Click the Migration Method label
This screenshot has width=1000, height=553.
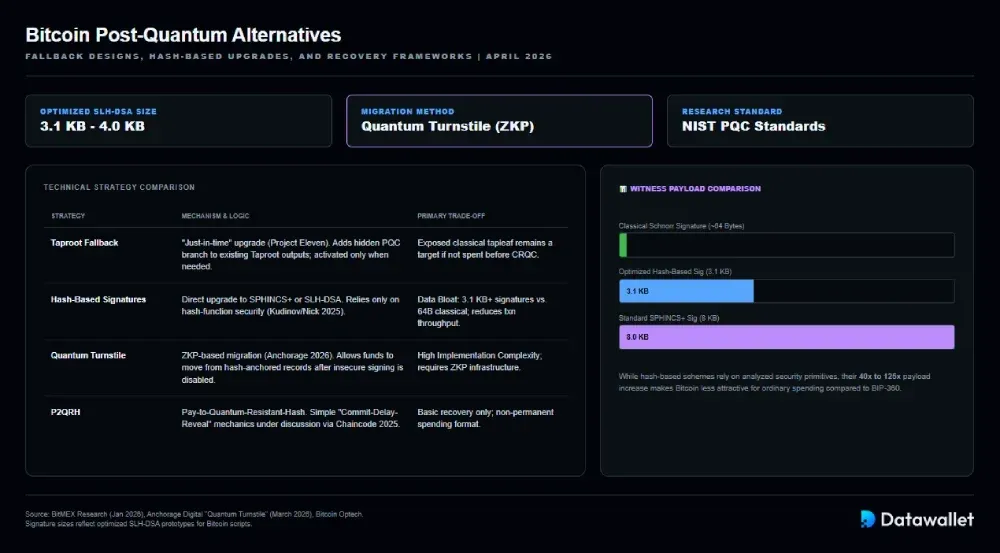click(408, 112)
